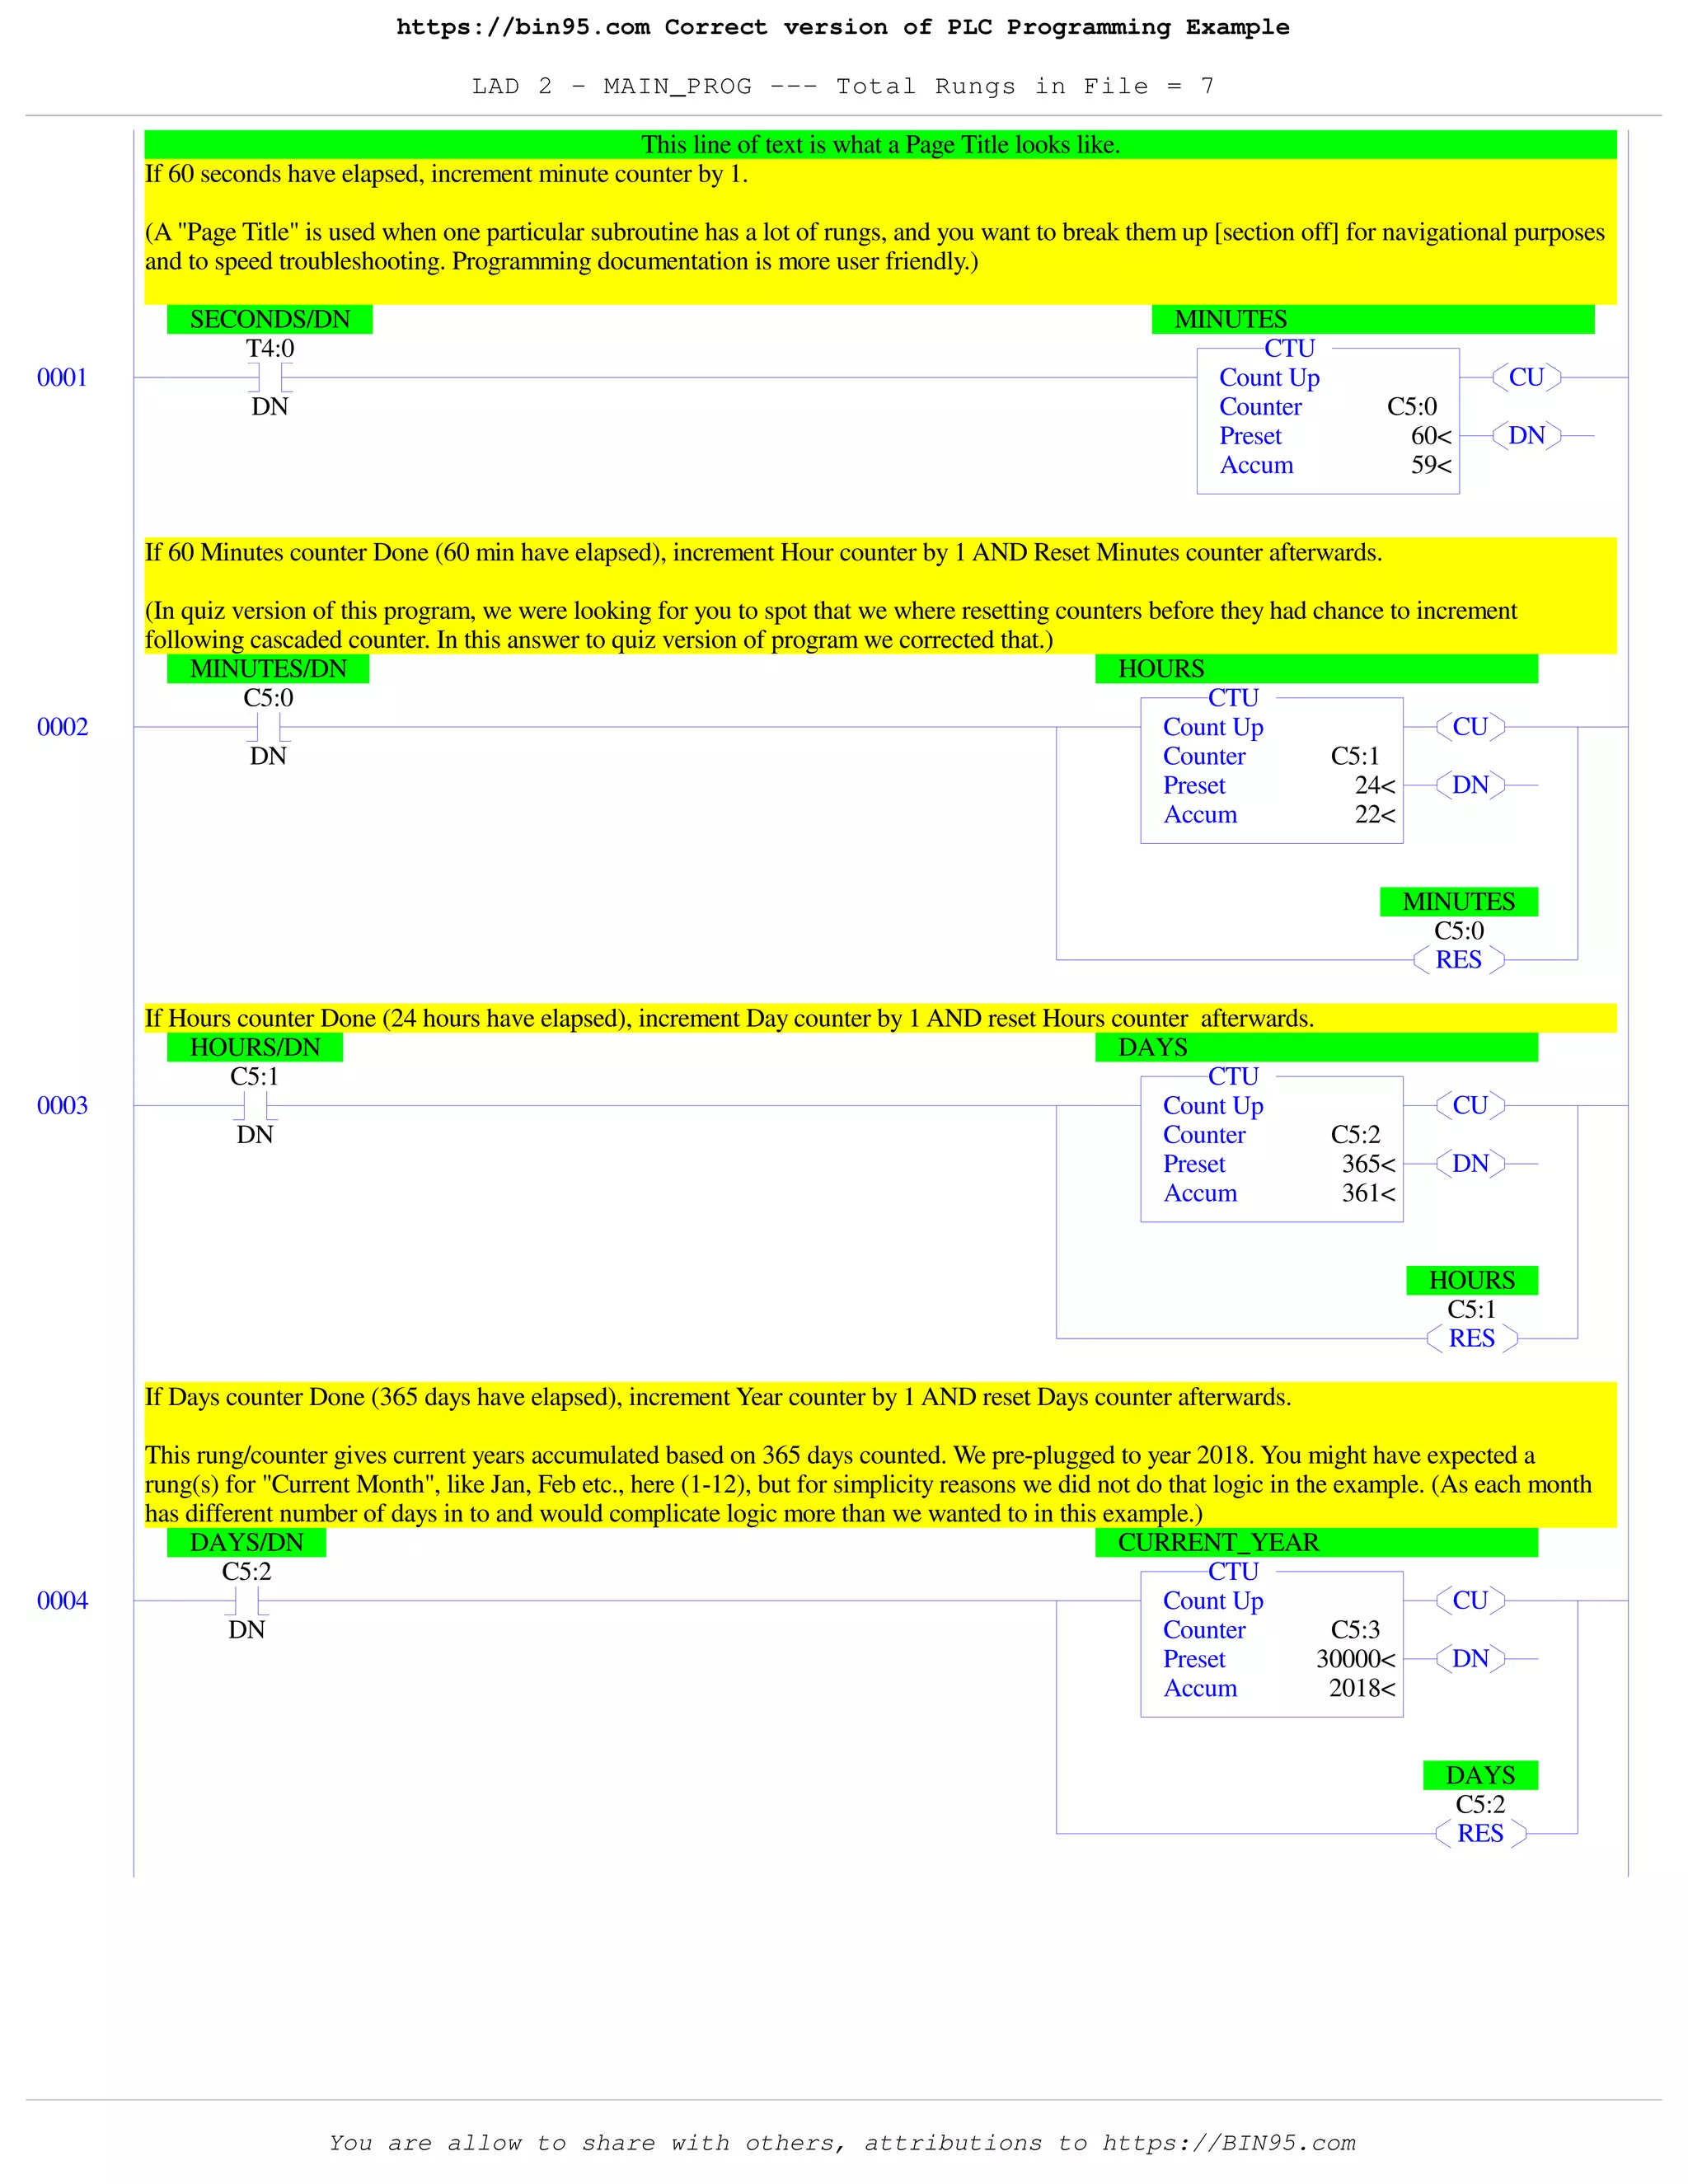Click the HOURS label above the C5:1 RES coil
The image size is (1688, 2184).
tap(1472, 1281)
